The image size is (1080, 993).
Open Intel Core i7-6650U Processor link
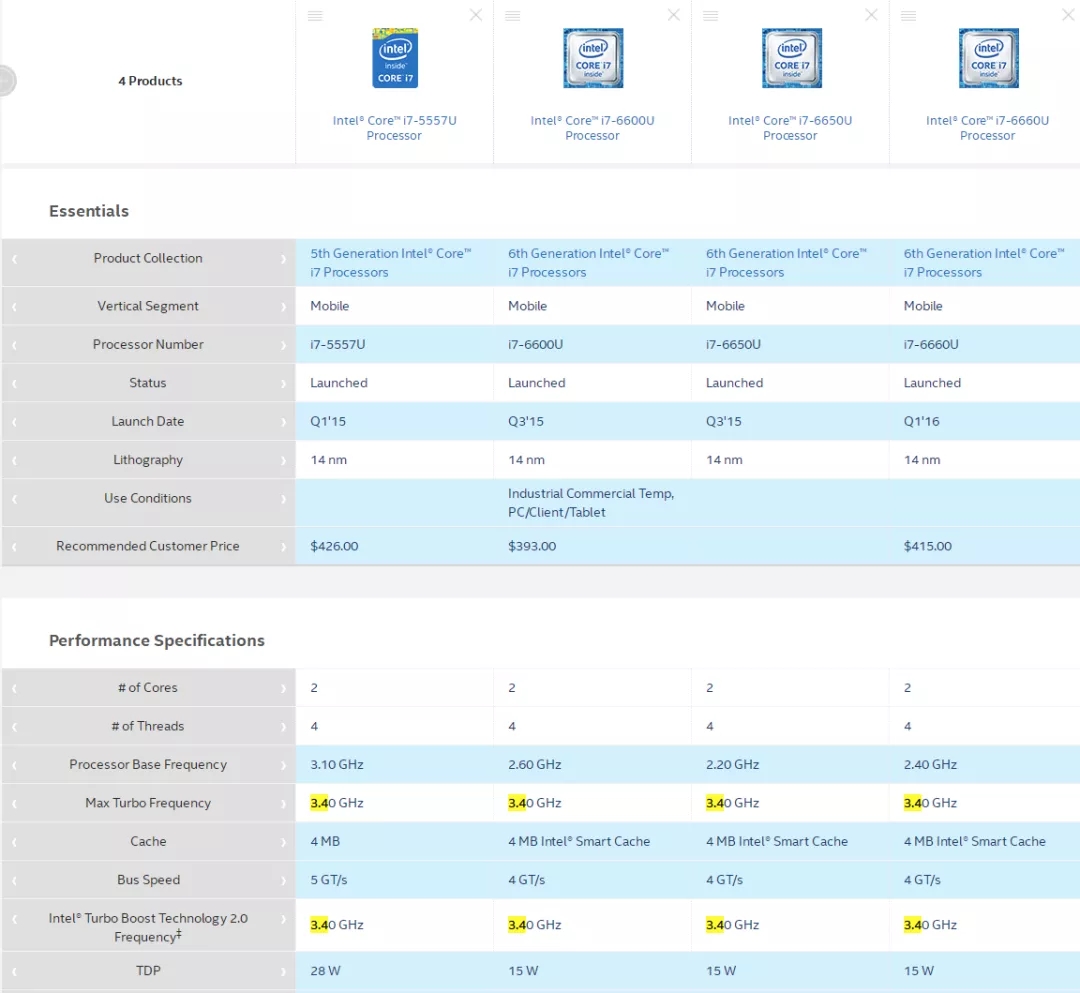(x=790, y=128)
